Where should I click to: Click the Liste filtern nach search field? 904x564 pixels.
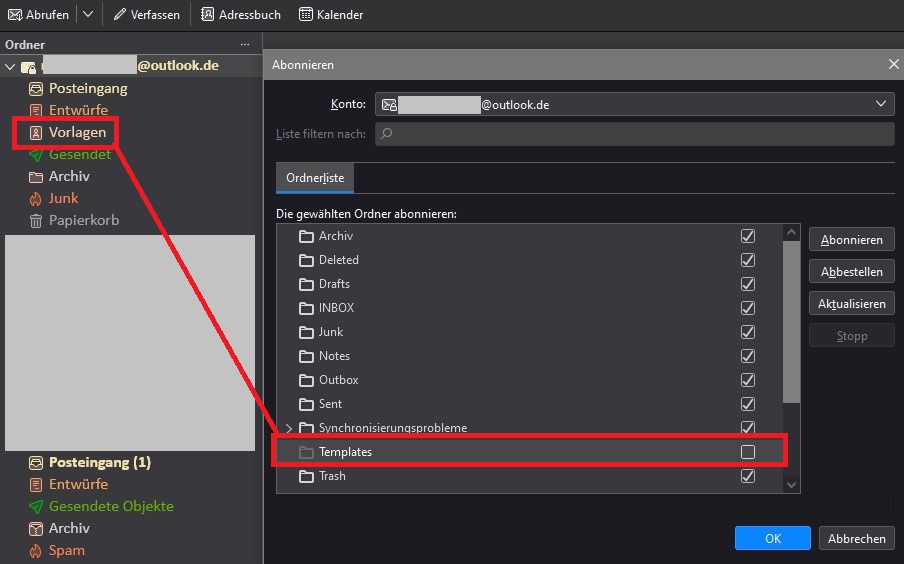(634, 134)
